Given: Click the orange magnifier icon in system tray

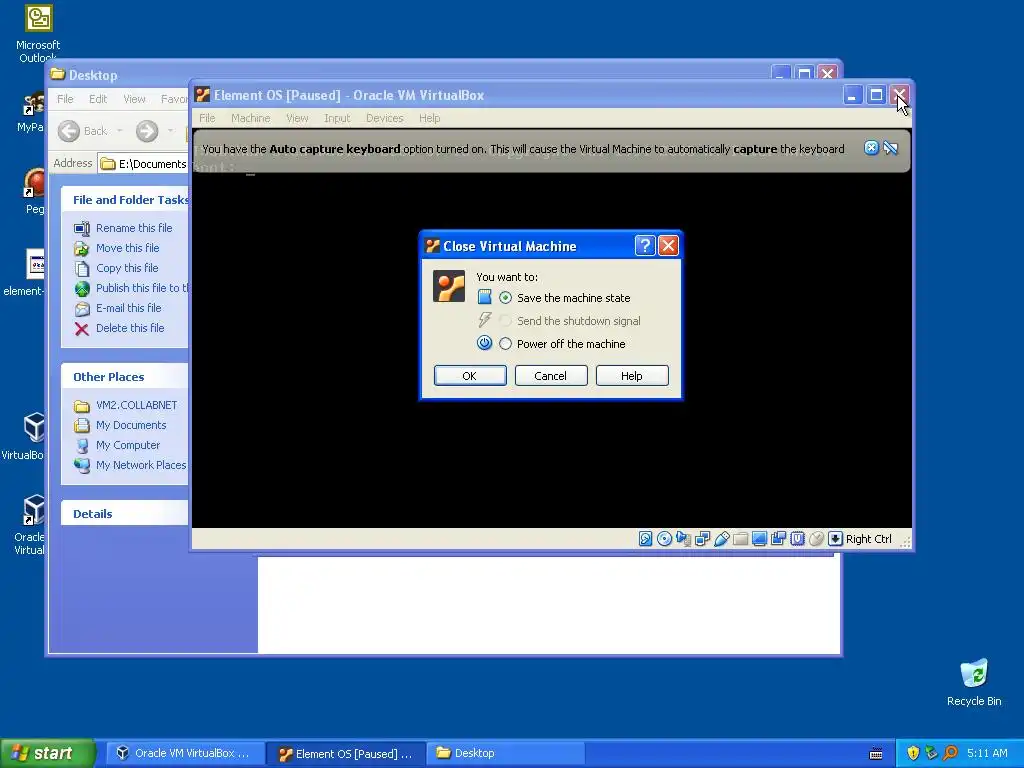Looking at the screenshot, I should click(950, 753).
